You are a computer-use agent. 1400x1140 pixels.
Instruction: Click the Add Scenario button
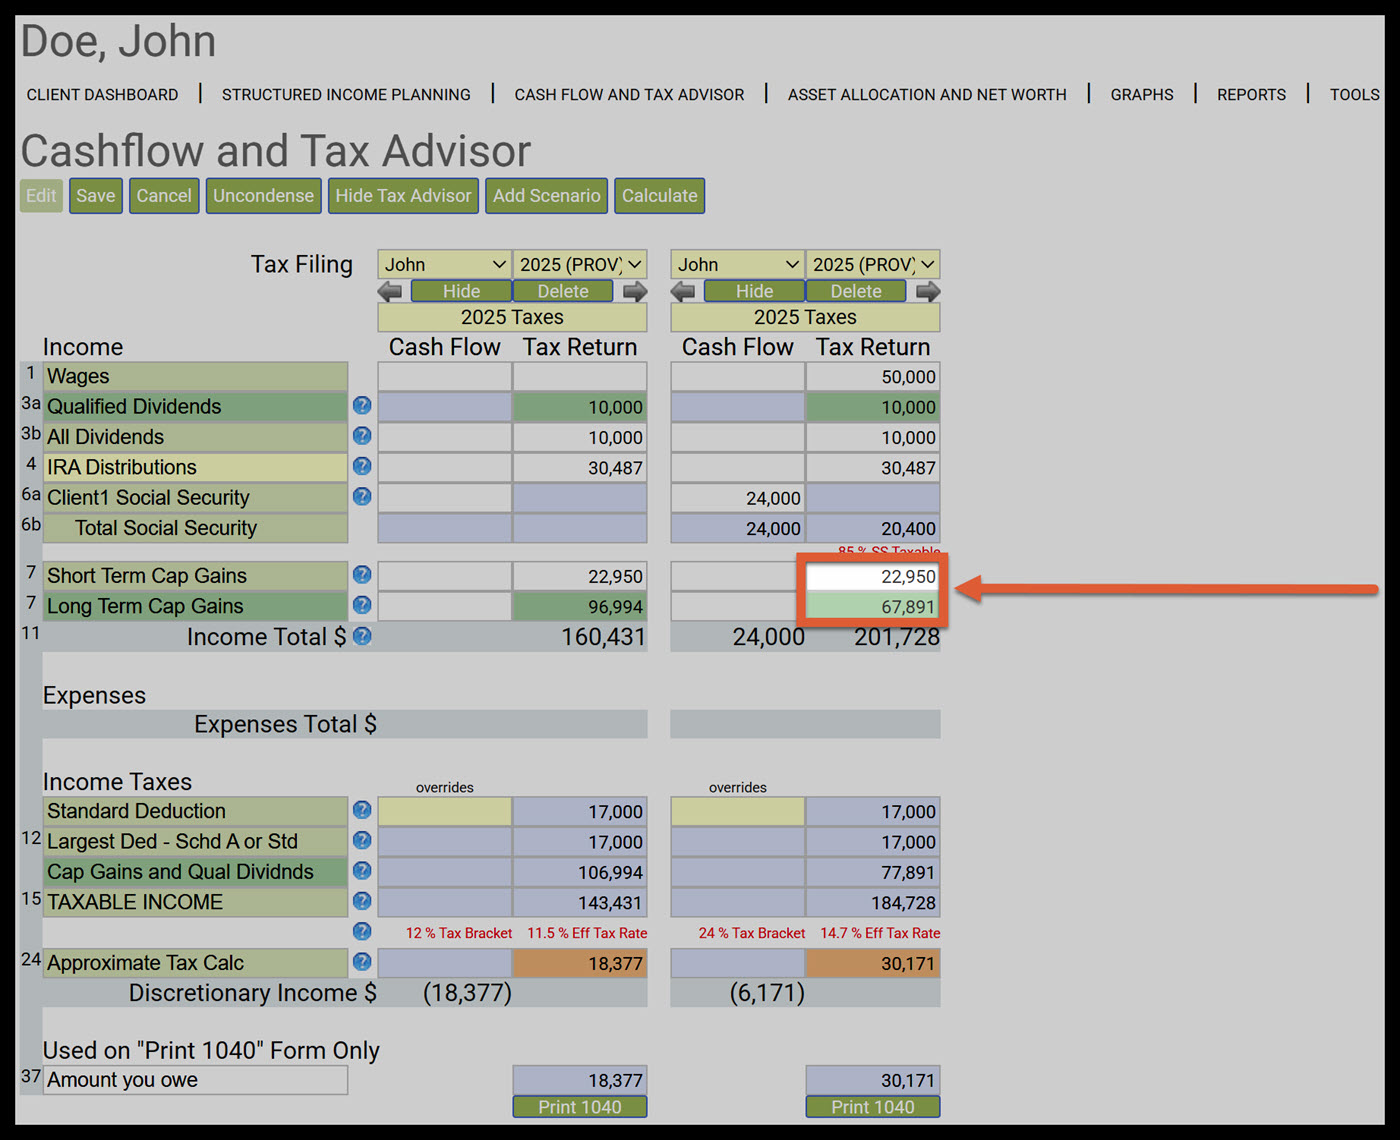(x=546, y=196)
